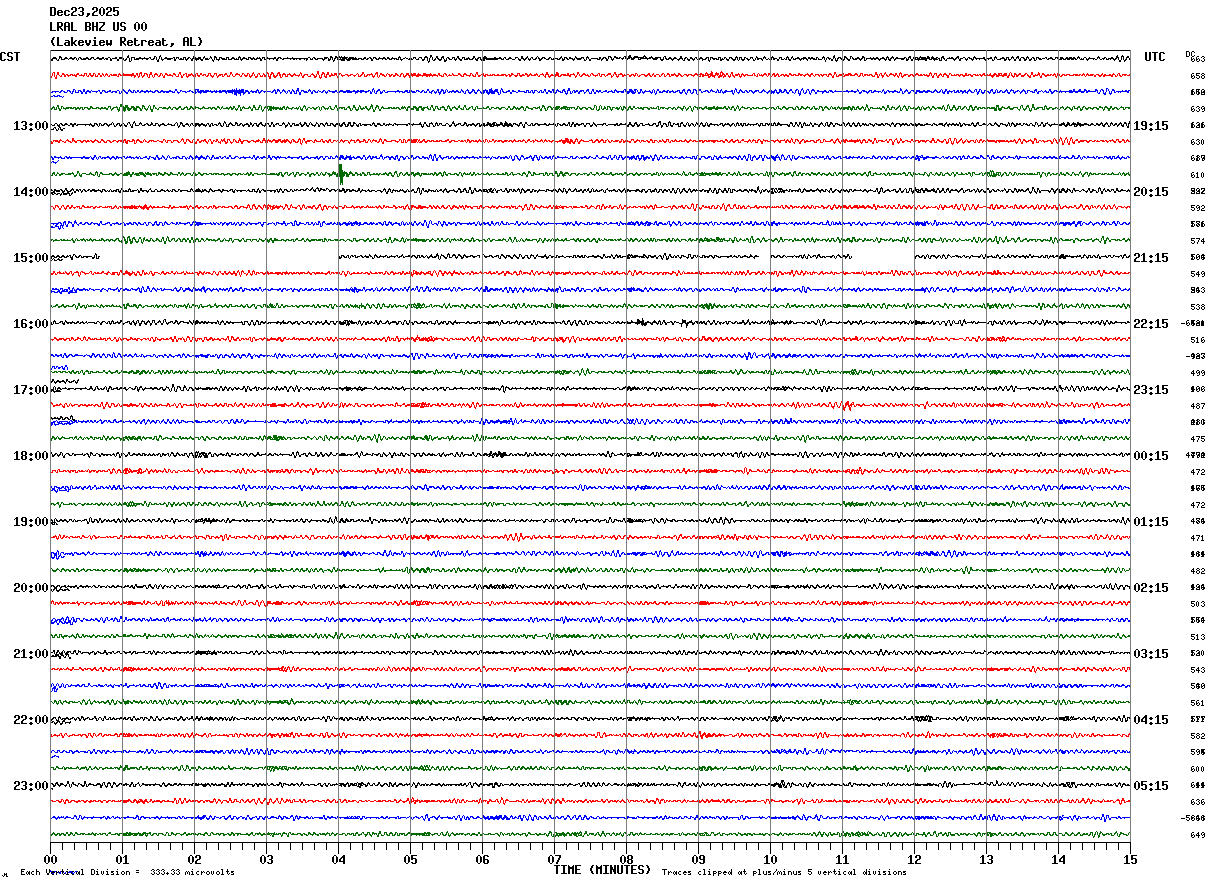This screenshot has width=1210, height=886.
Task: Click minute tick label 01 on the axis
Action: click(x=122, y=859)
